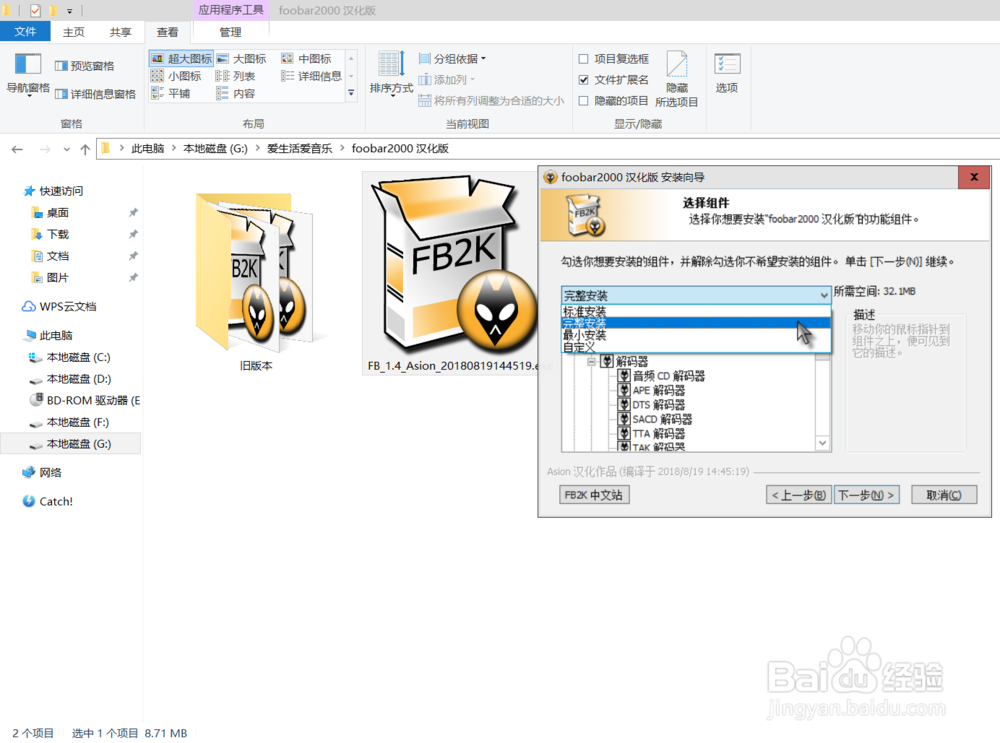Select the FB_1.4_Asion installer file

click(450, 274)
